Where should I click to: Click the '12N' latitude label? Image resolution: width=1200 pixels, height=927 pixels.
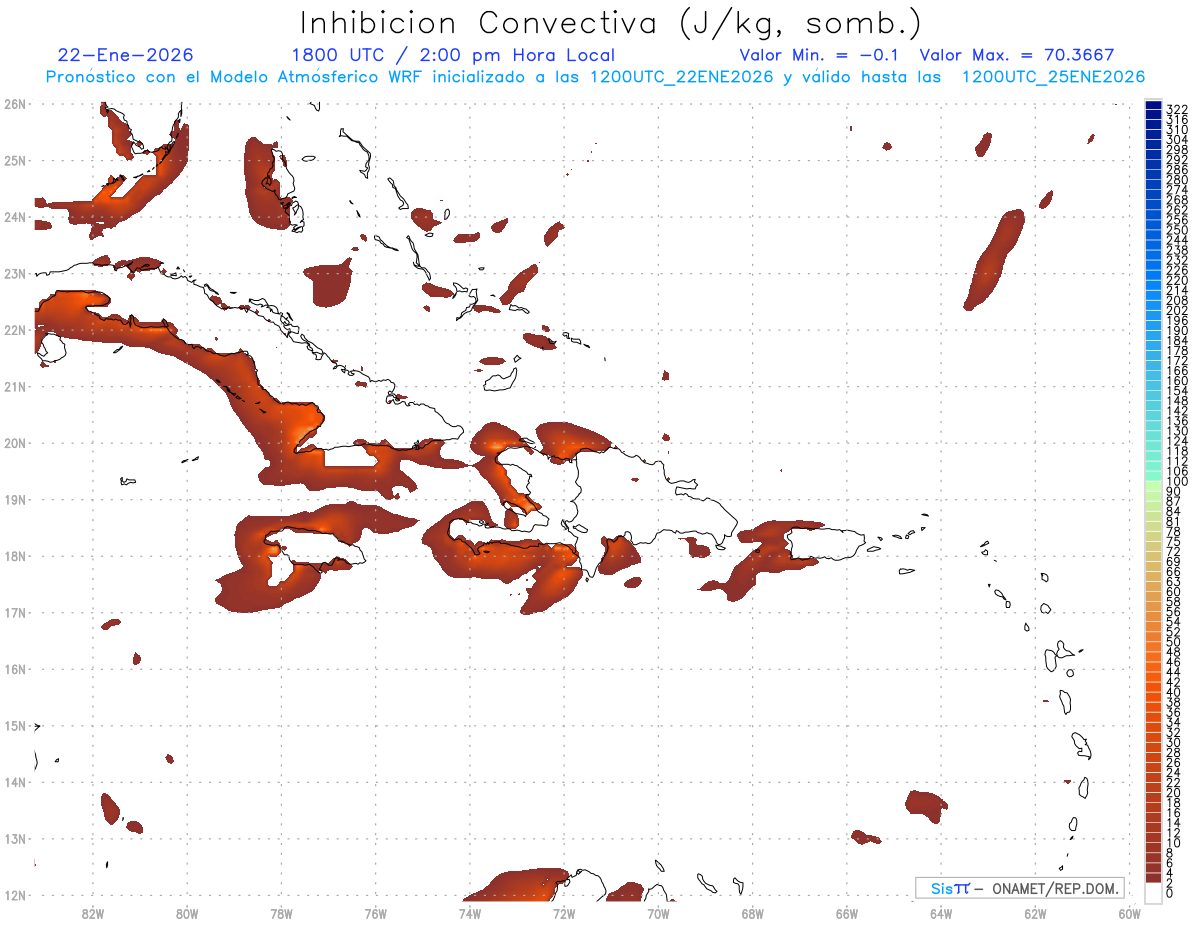coord(15,895)
